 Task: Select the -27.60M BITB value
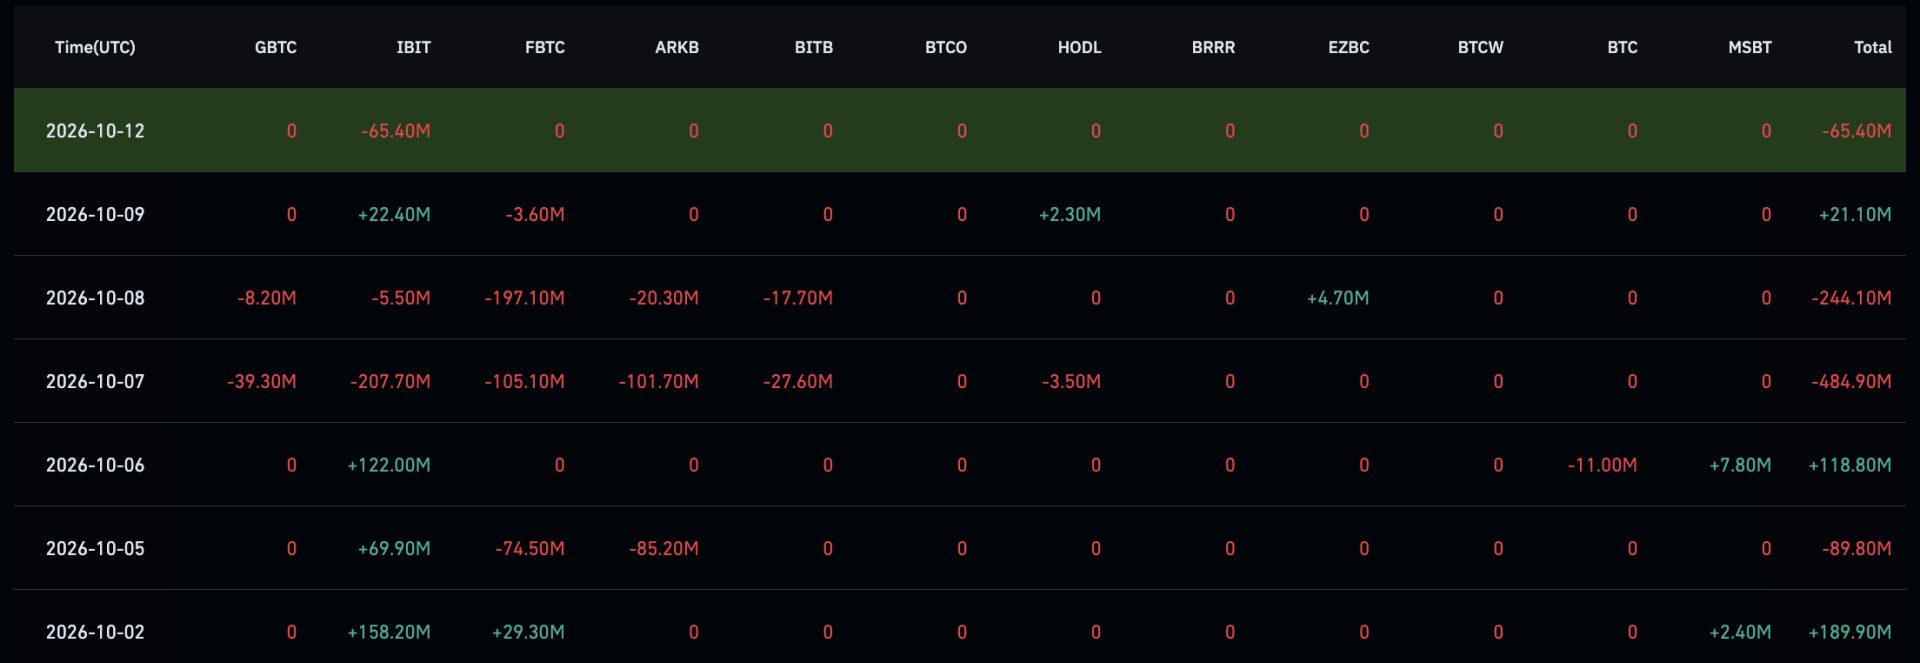point(798,381)
